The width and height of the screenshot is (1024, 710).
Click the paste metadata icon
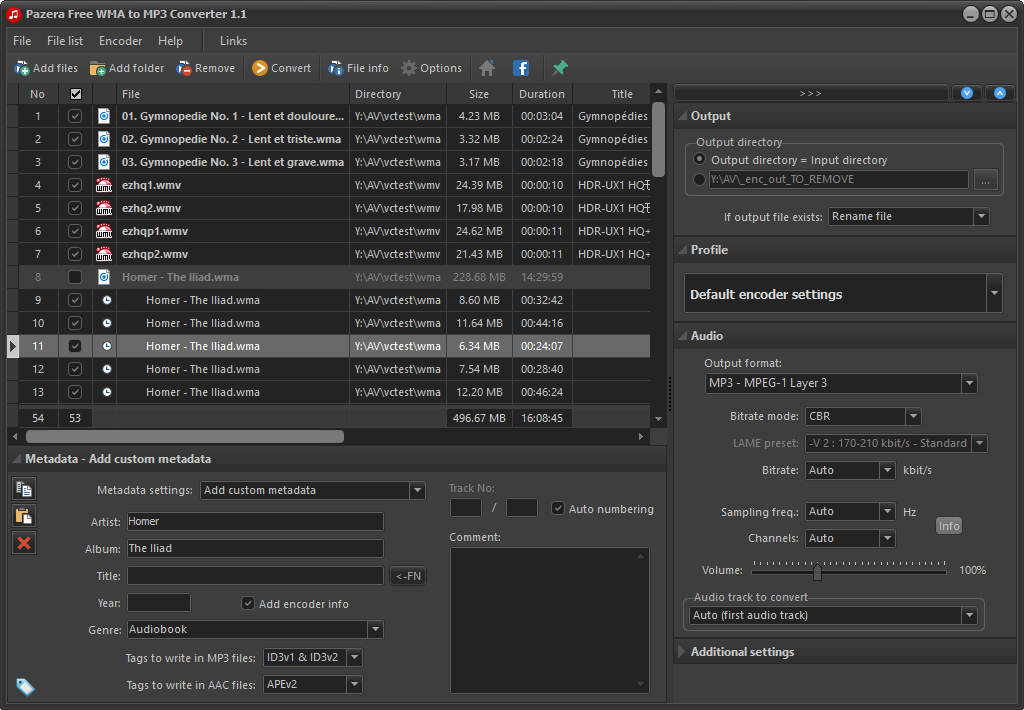24,516
